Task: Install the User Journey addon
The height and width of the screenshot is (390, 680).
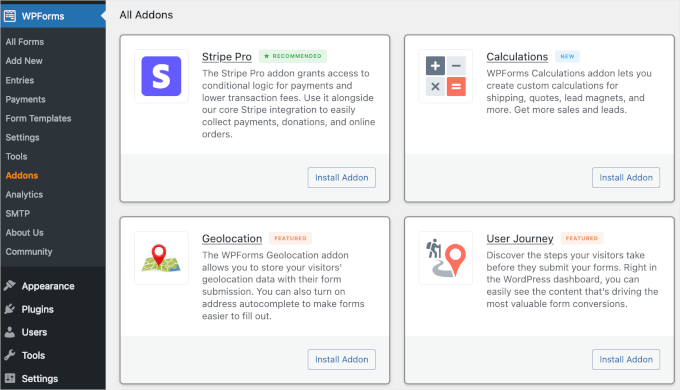Action: [x=626, y=359]
